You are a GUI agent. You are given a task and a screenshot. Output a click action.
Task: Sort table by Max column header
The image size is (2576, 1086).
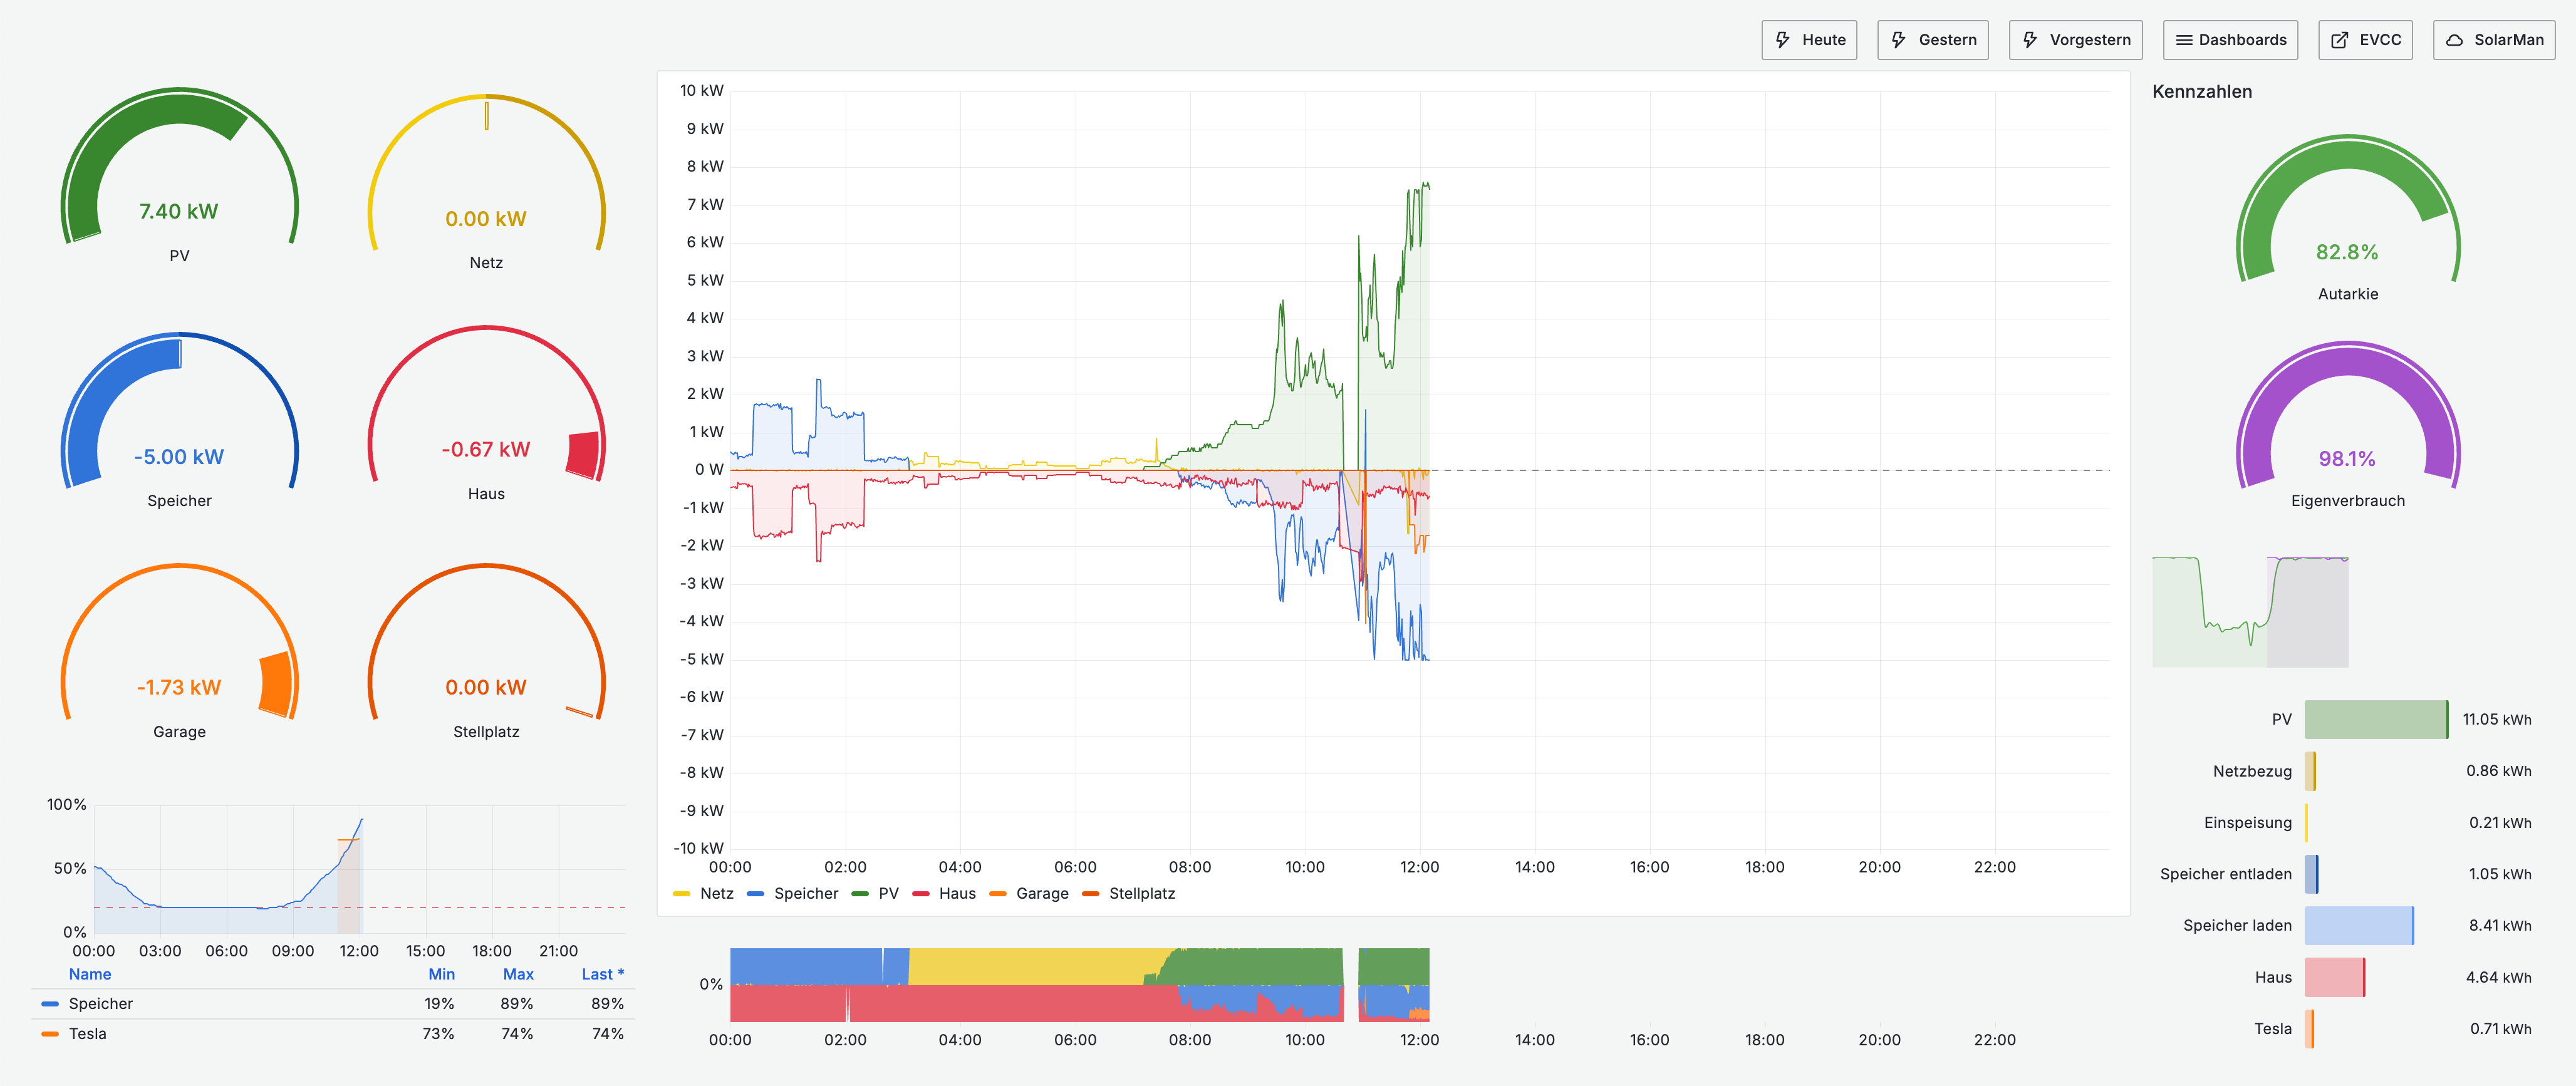pyautogui.click(x=518, y=974)
